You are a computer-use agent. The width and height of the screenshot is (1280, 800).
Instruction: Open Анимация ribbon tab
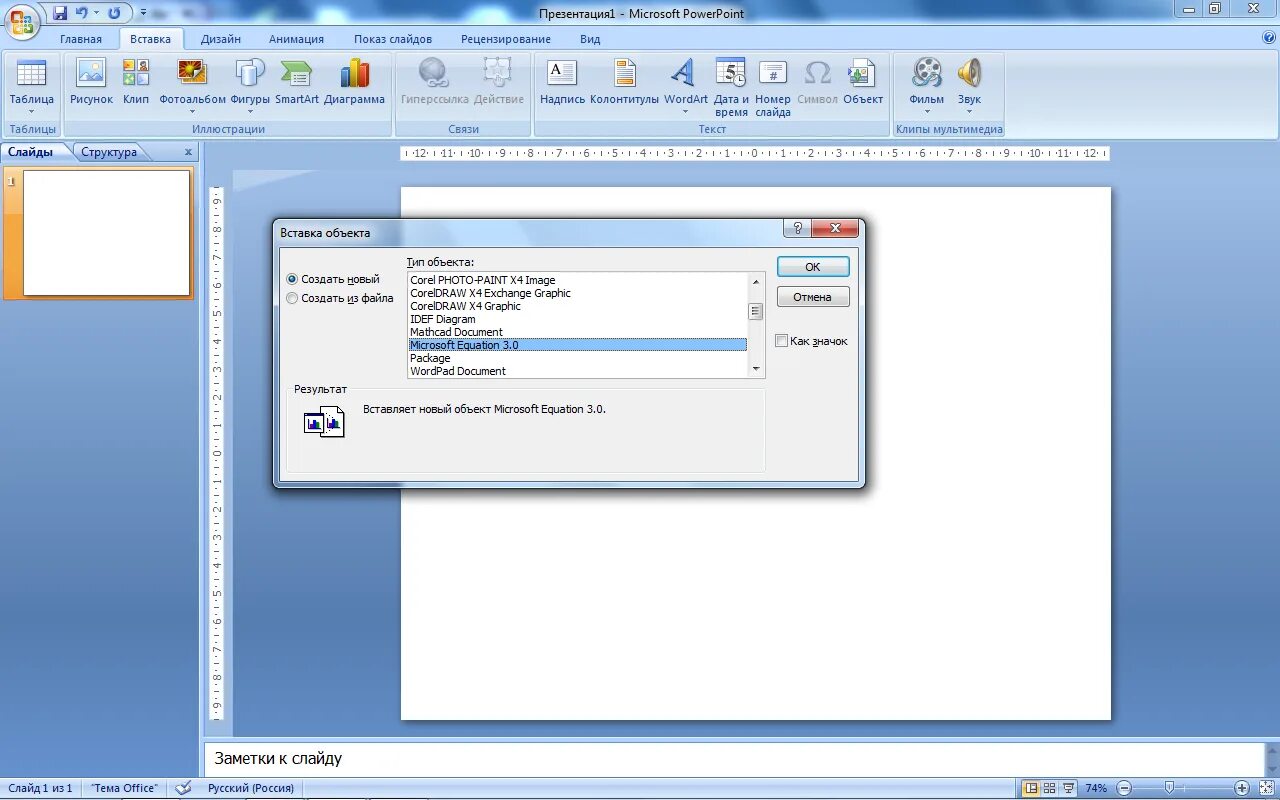[x=296, y=39]
